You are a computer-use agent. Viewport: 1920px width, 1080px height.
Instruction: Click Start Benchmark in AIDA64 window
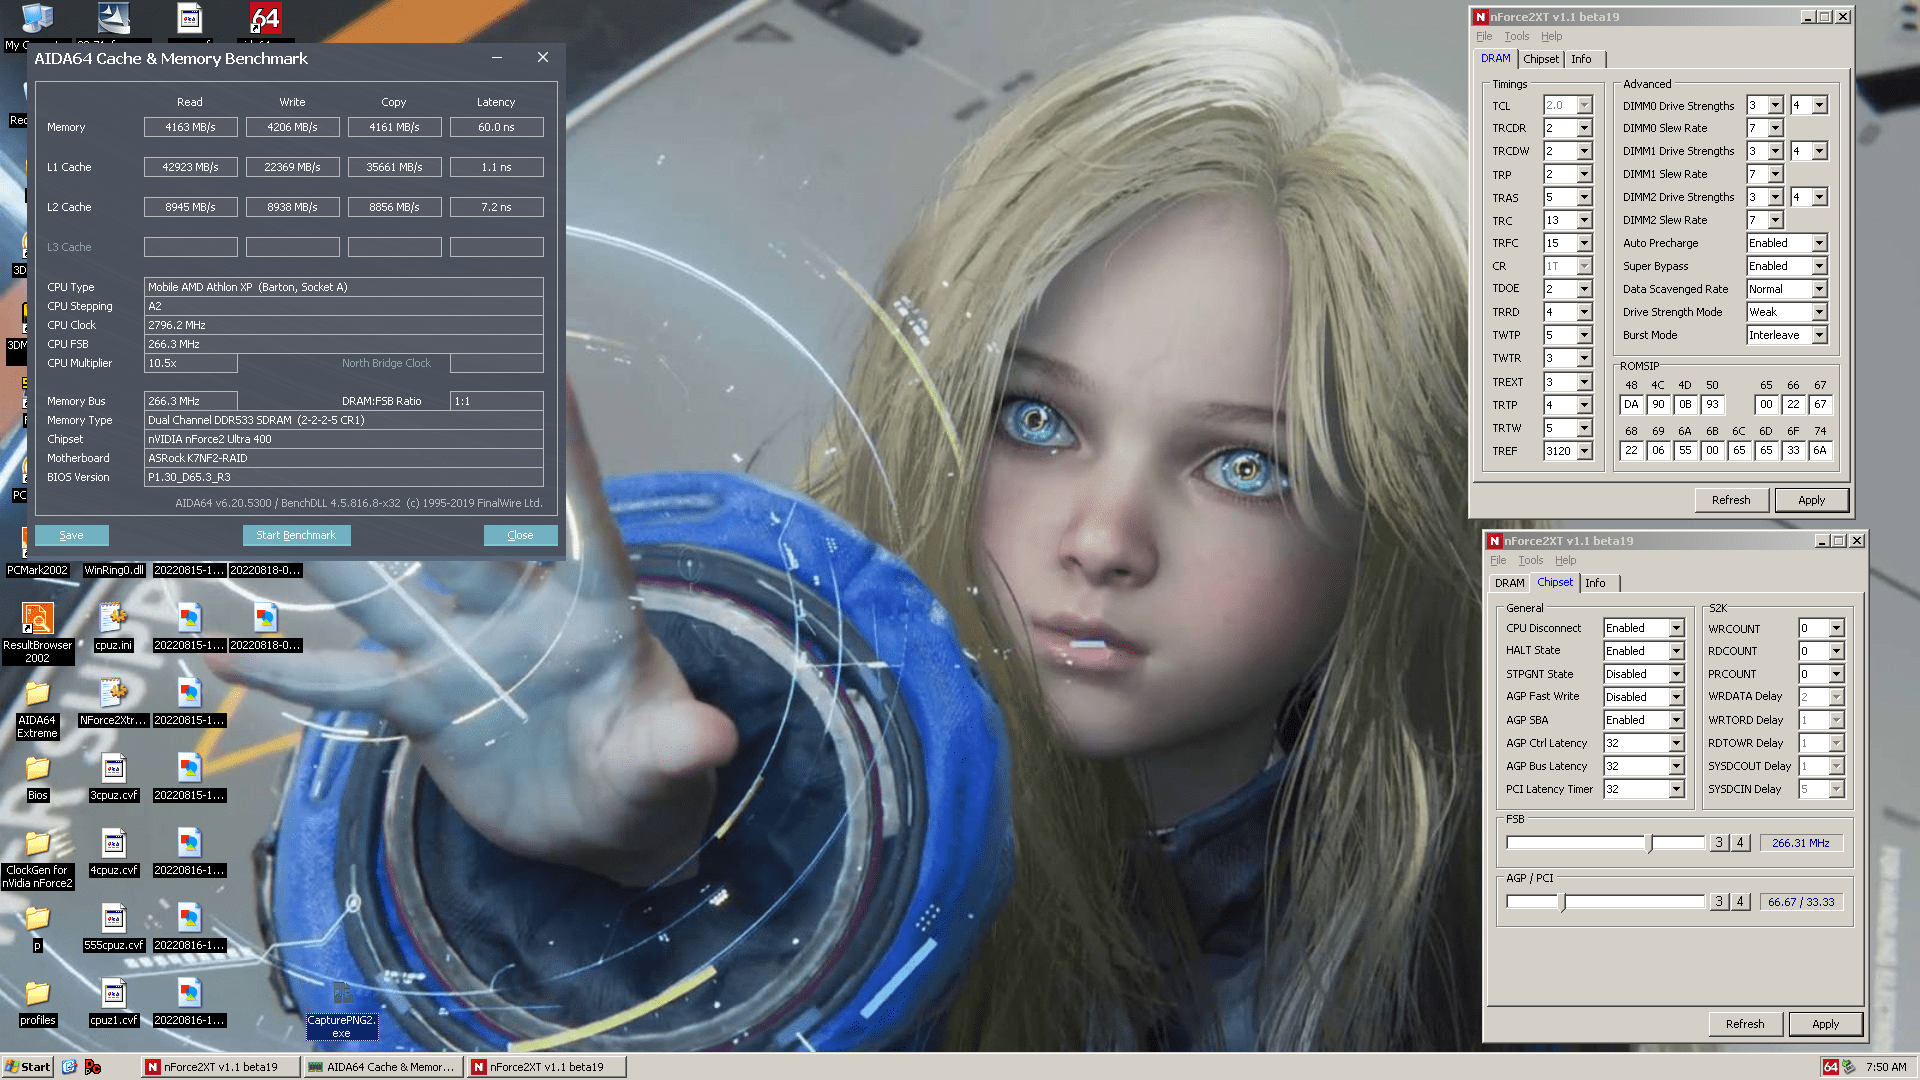[296, 535]
